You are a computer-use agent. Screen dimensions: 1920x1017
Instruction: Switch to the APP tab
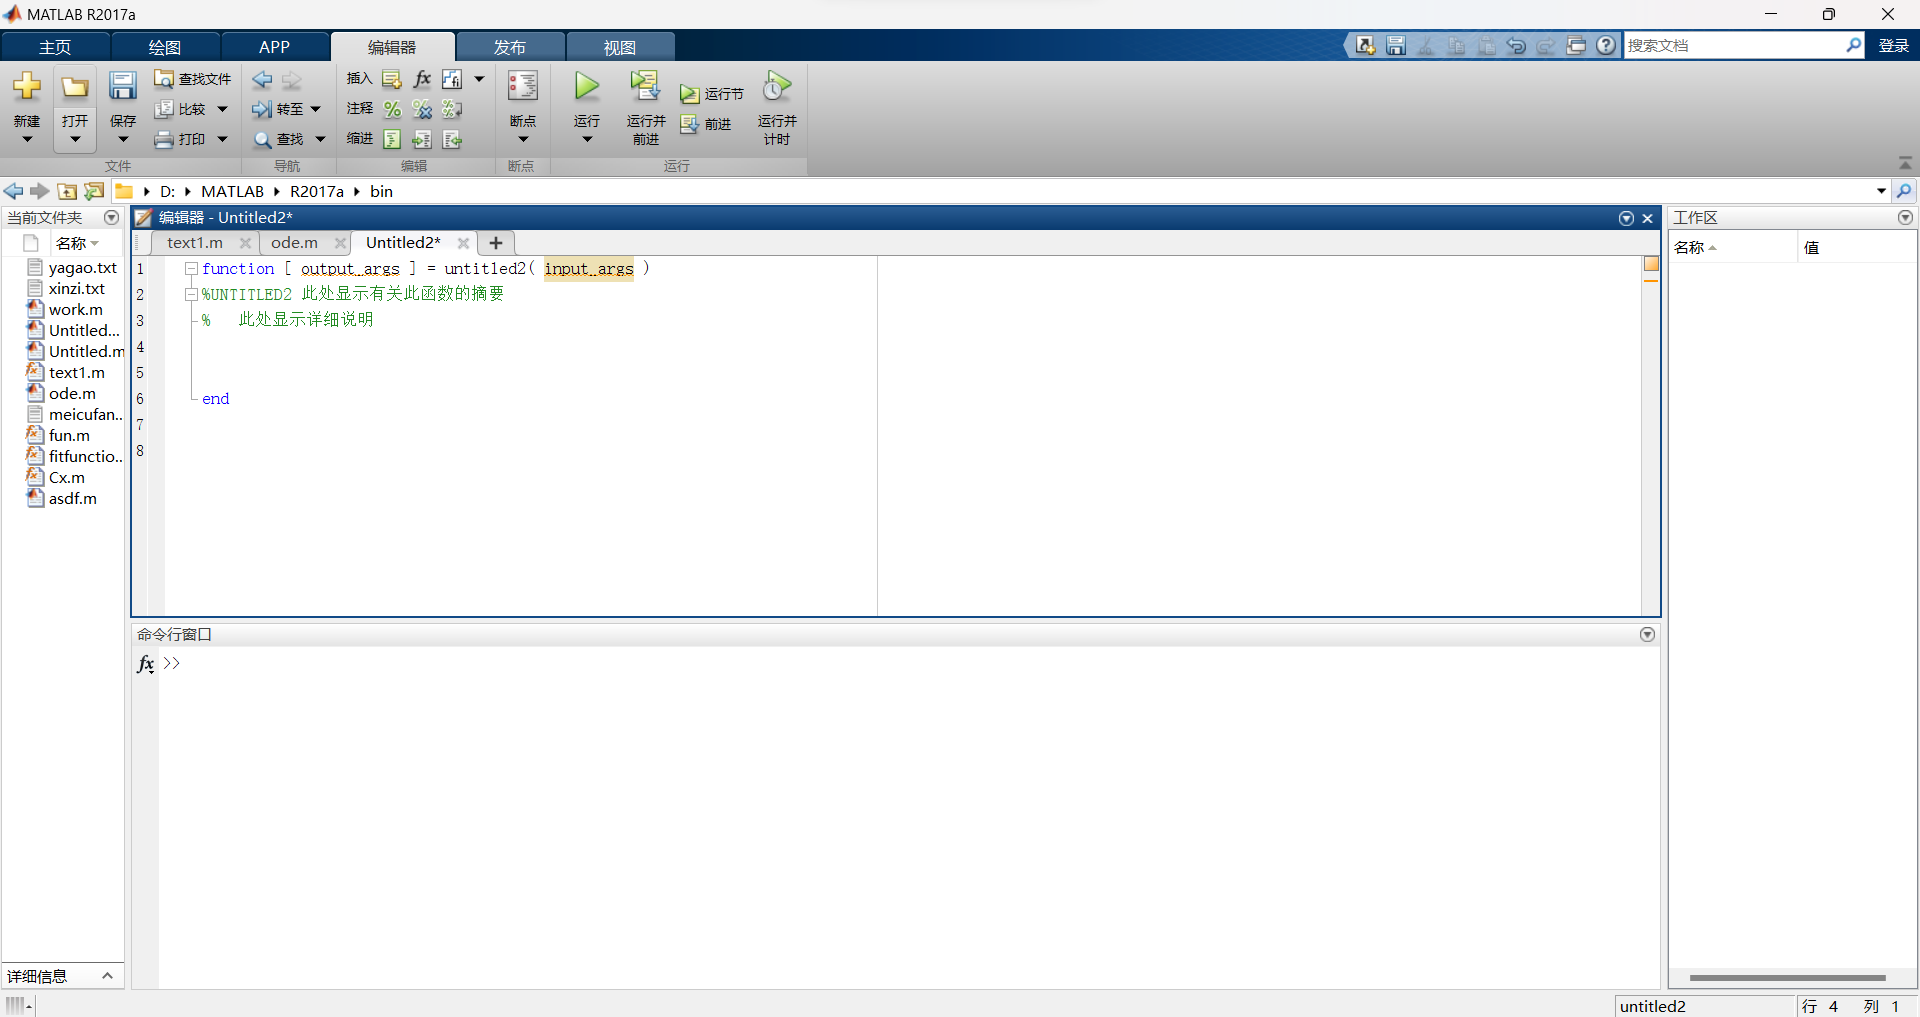pos(274,47)
